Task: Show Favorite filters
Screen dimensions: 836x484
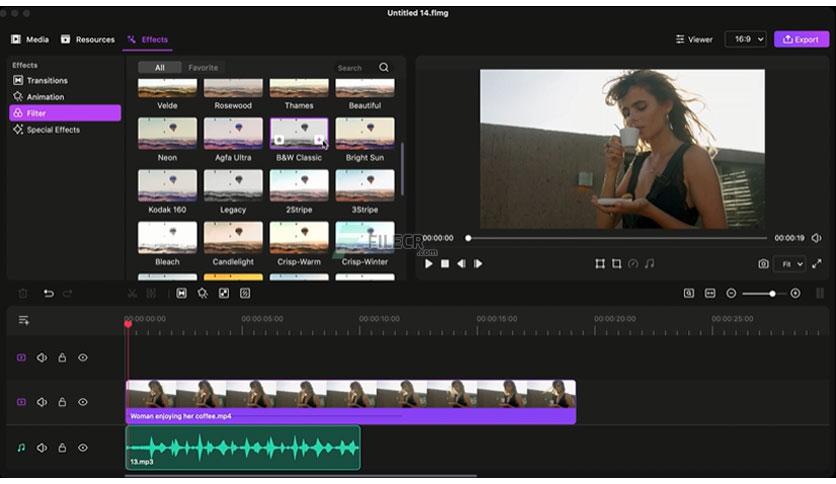Action: [203, 68]
